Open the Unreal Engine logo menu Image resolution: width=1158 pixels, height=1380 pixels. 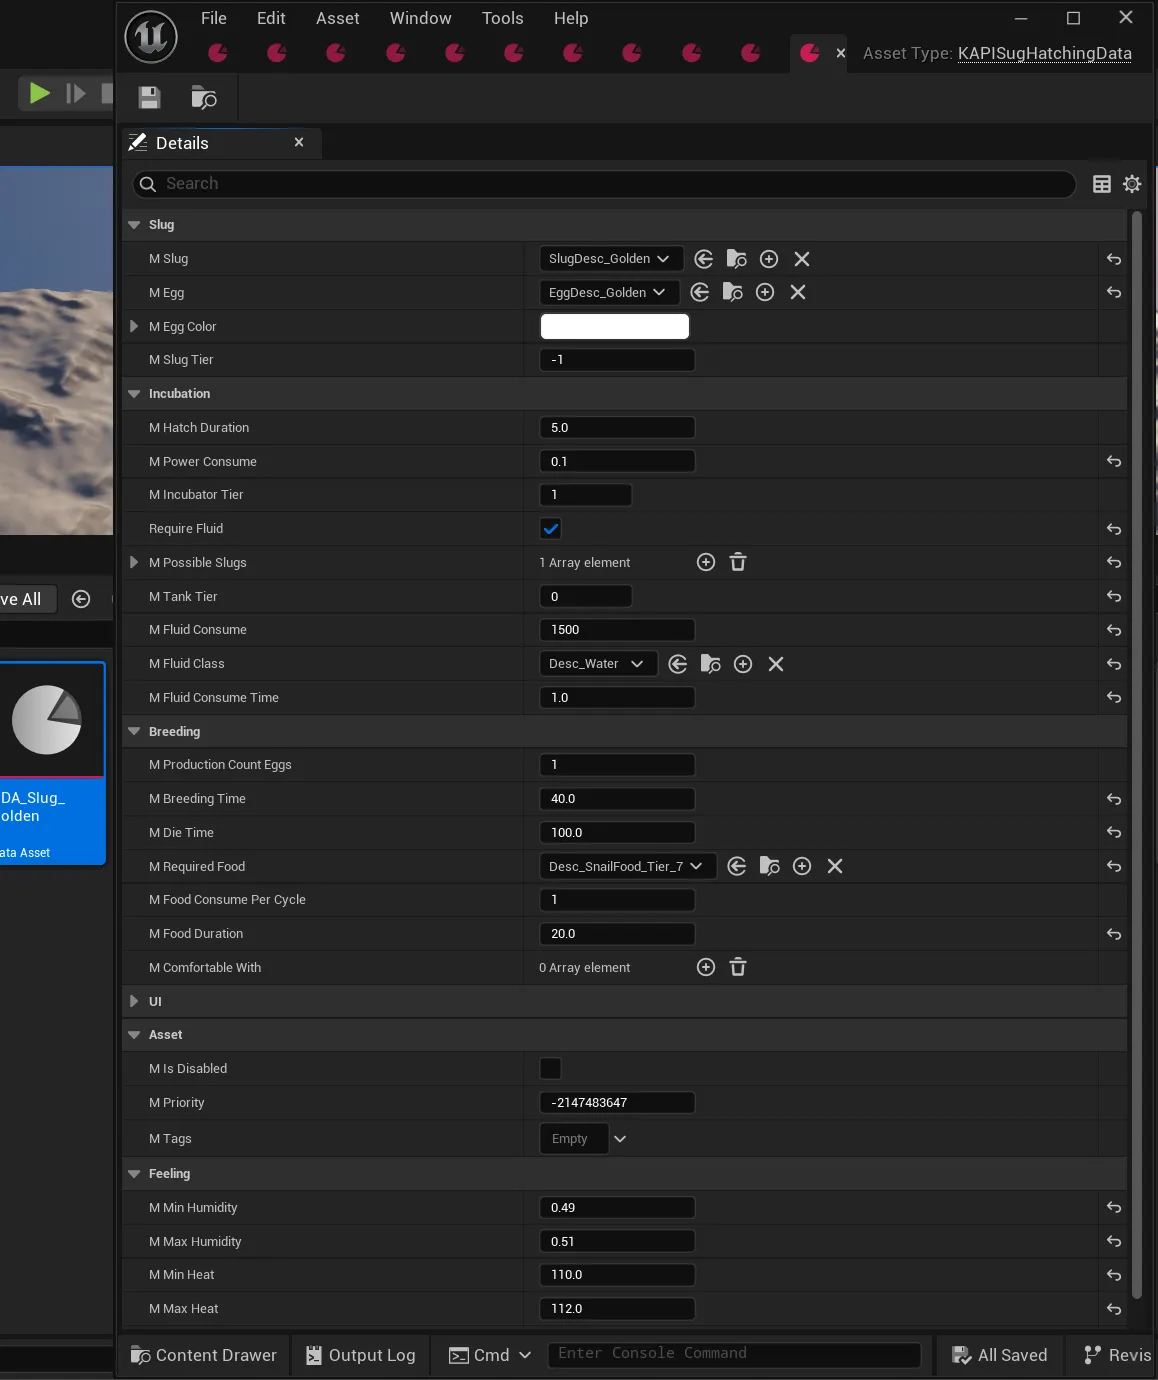click(151, 36)
